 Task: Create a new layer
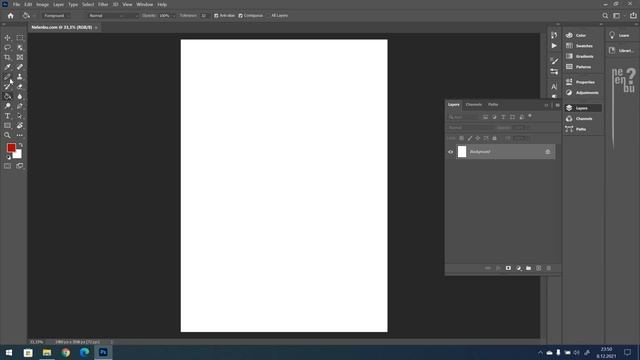coord(539,268)
